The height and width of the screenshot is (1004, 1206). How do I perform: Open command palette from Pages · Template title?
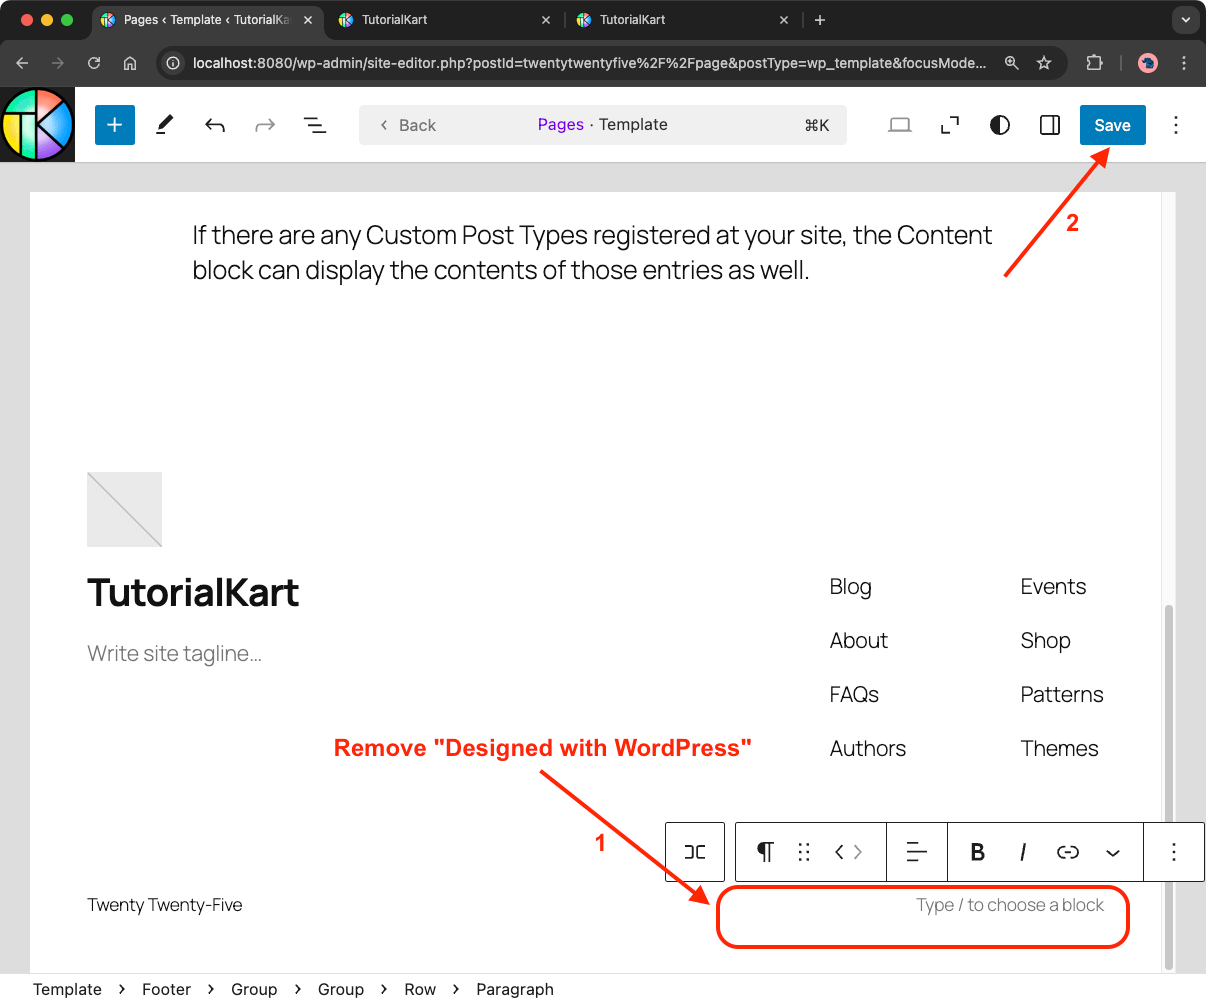[x=603, y=125]
